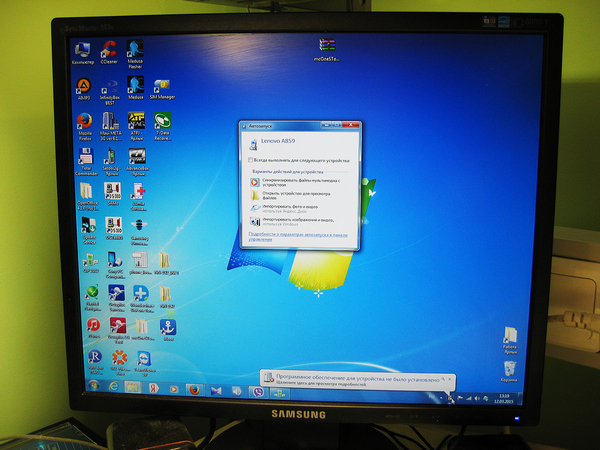
Task: Open the taskbar clock and date
Action: click(504, 399)
